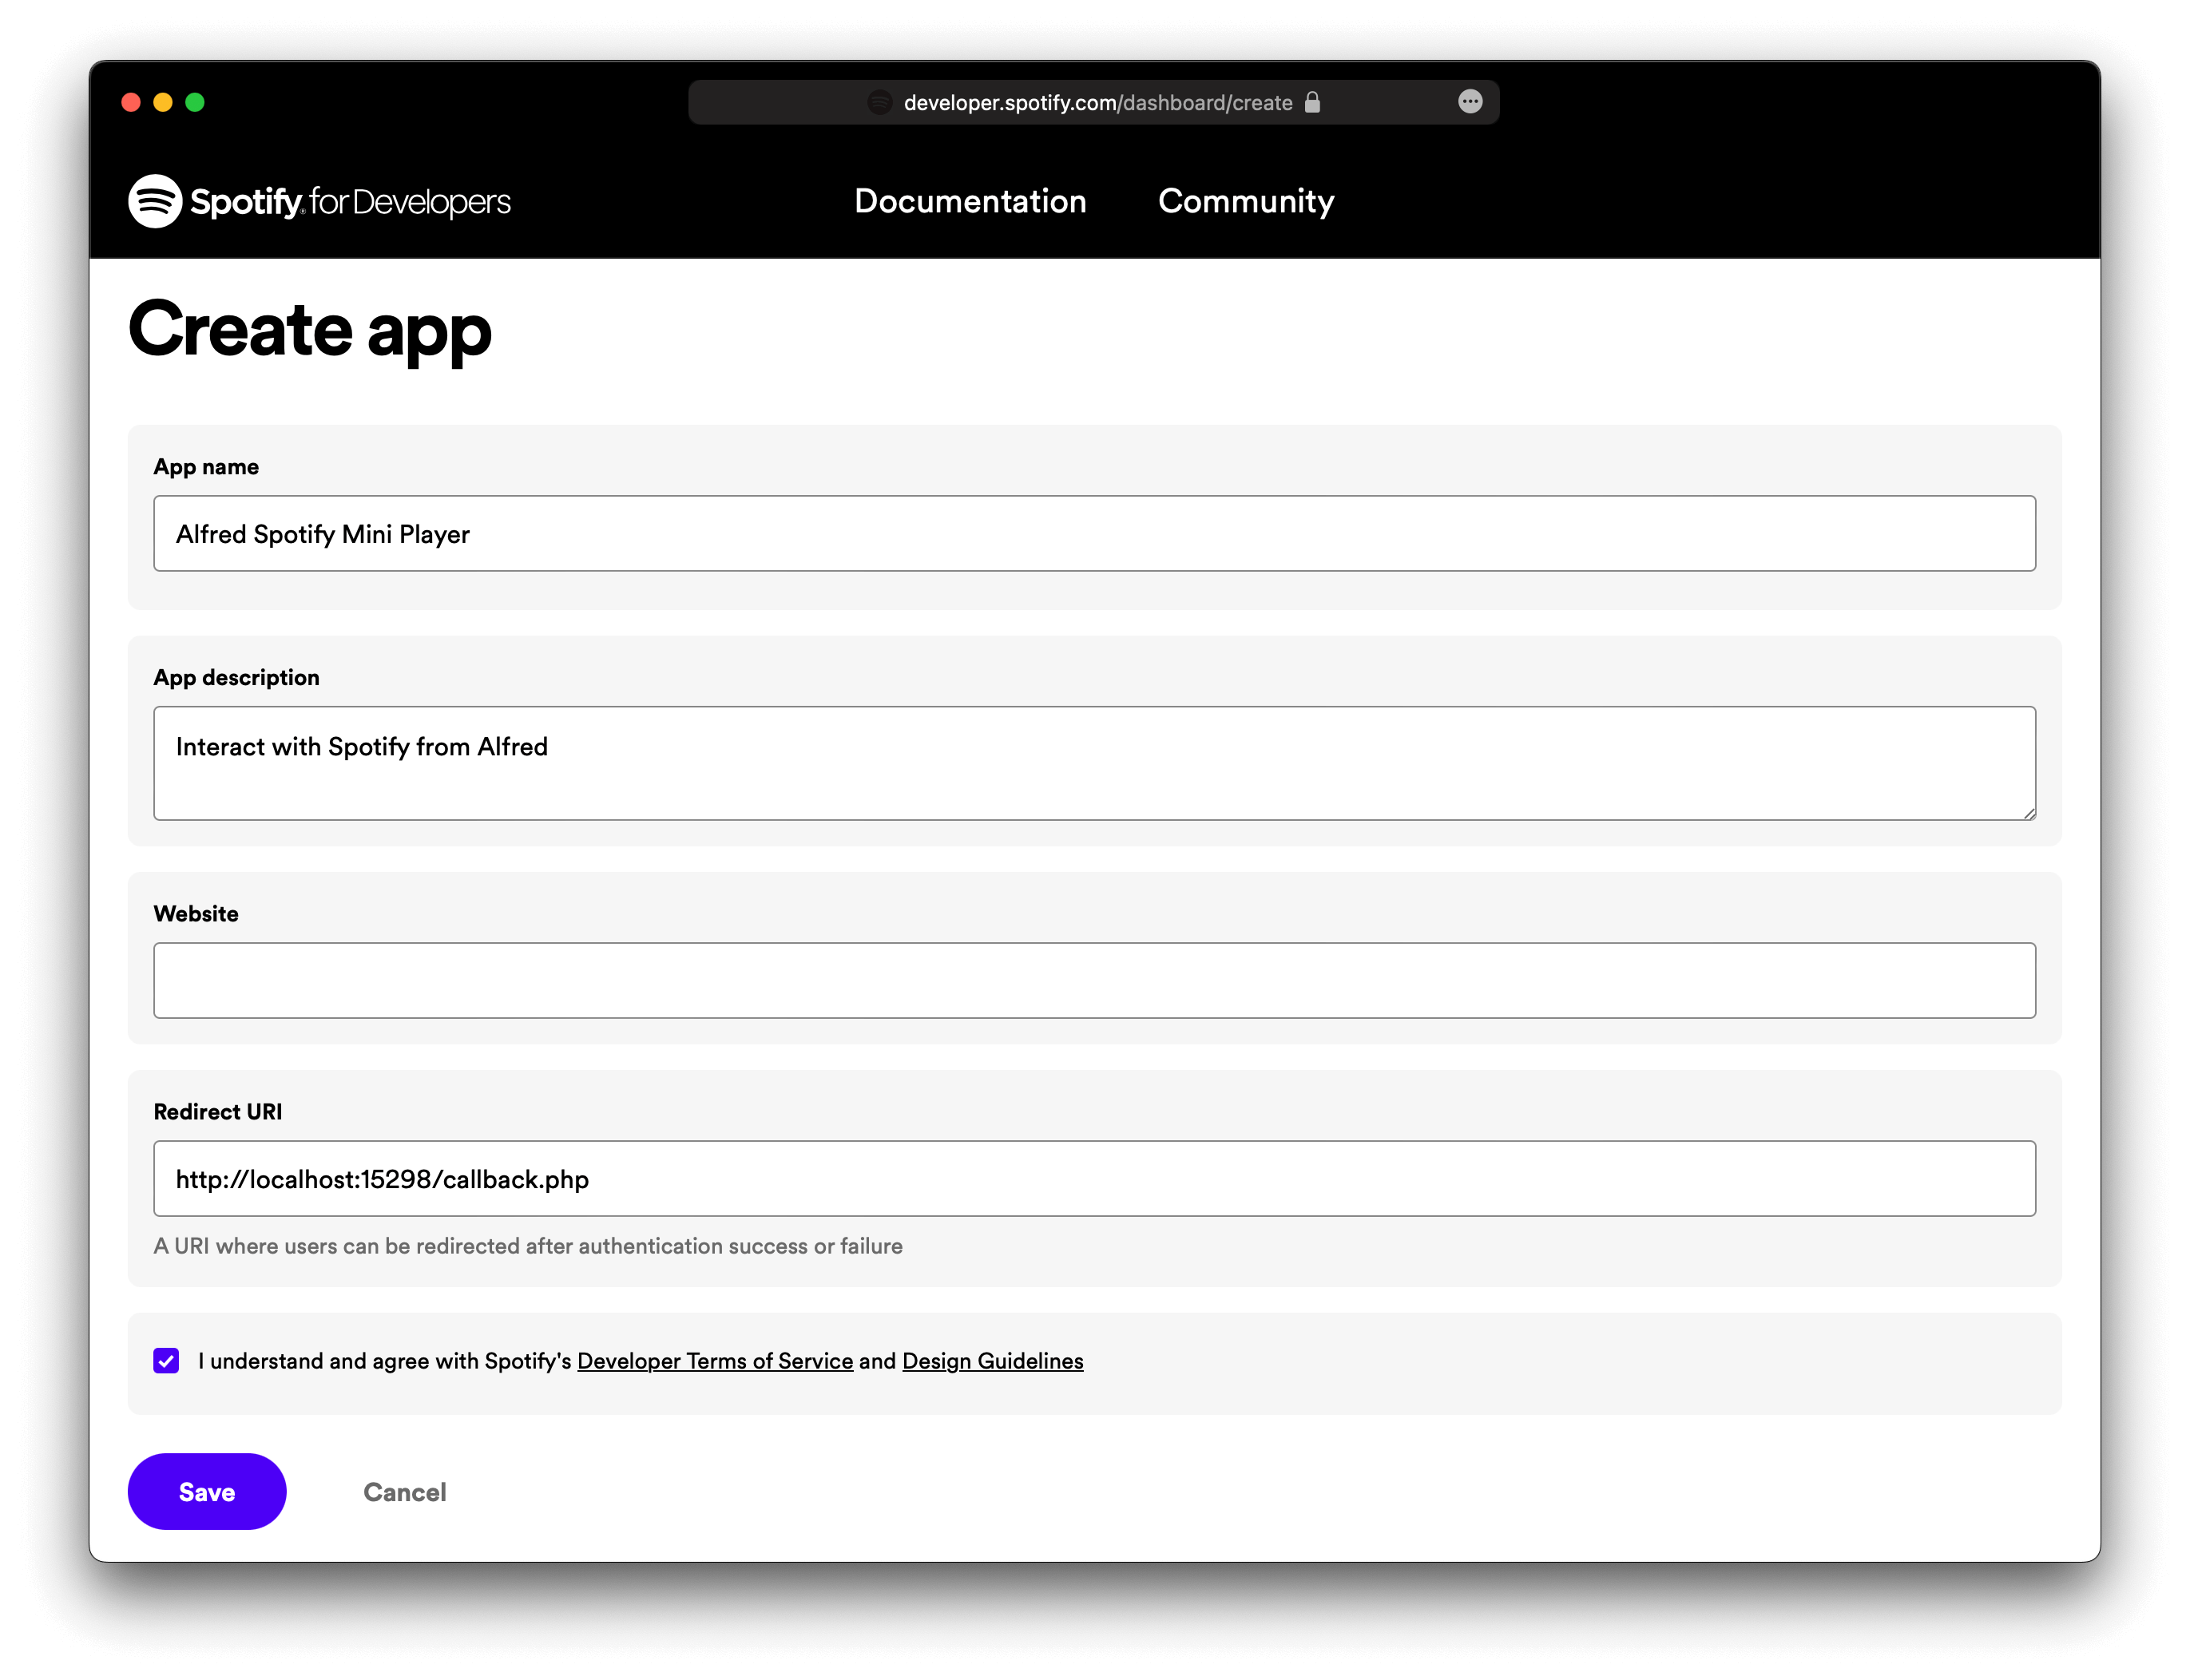Click the App name input field
Image resolution: width=2190 pixels, height=1680 pixels.
[x=1094, y=533]
